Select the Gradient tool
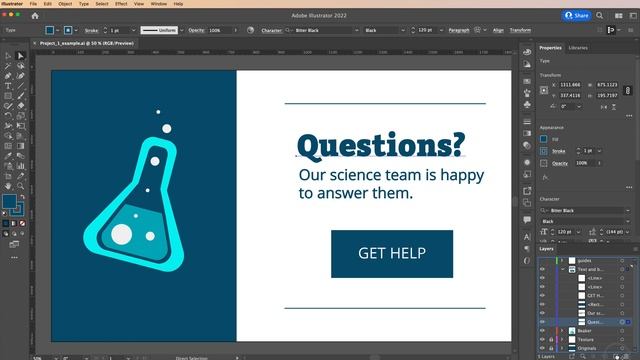640x360 pixels. pos(20,146)
